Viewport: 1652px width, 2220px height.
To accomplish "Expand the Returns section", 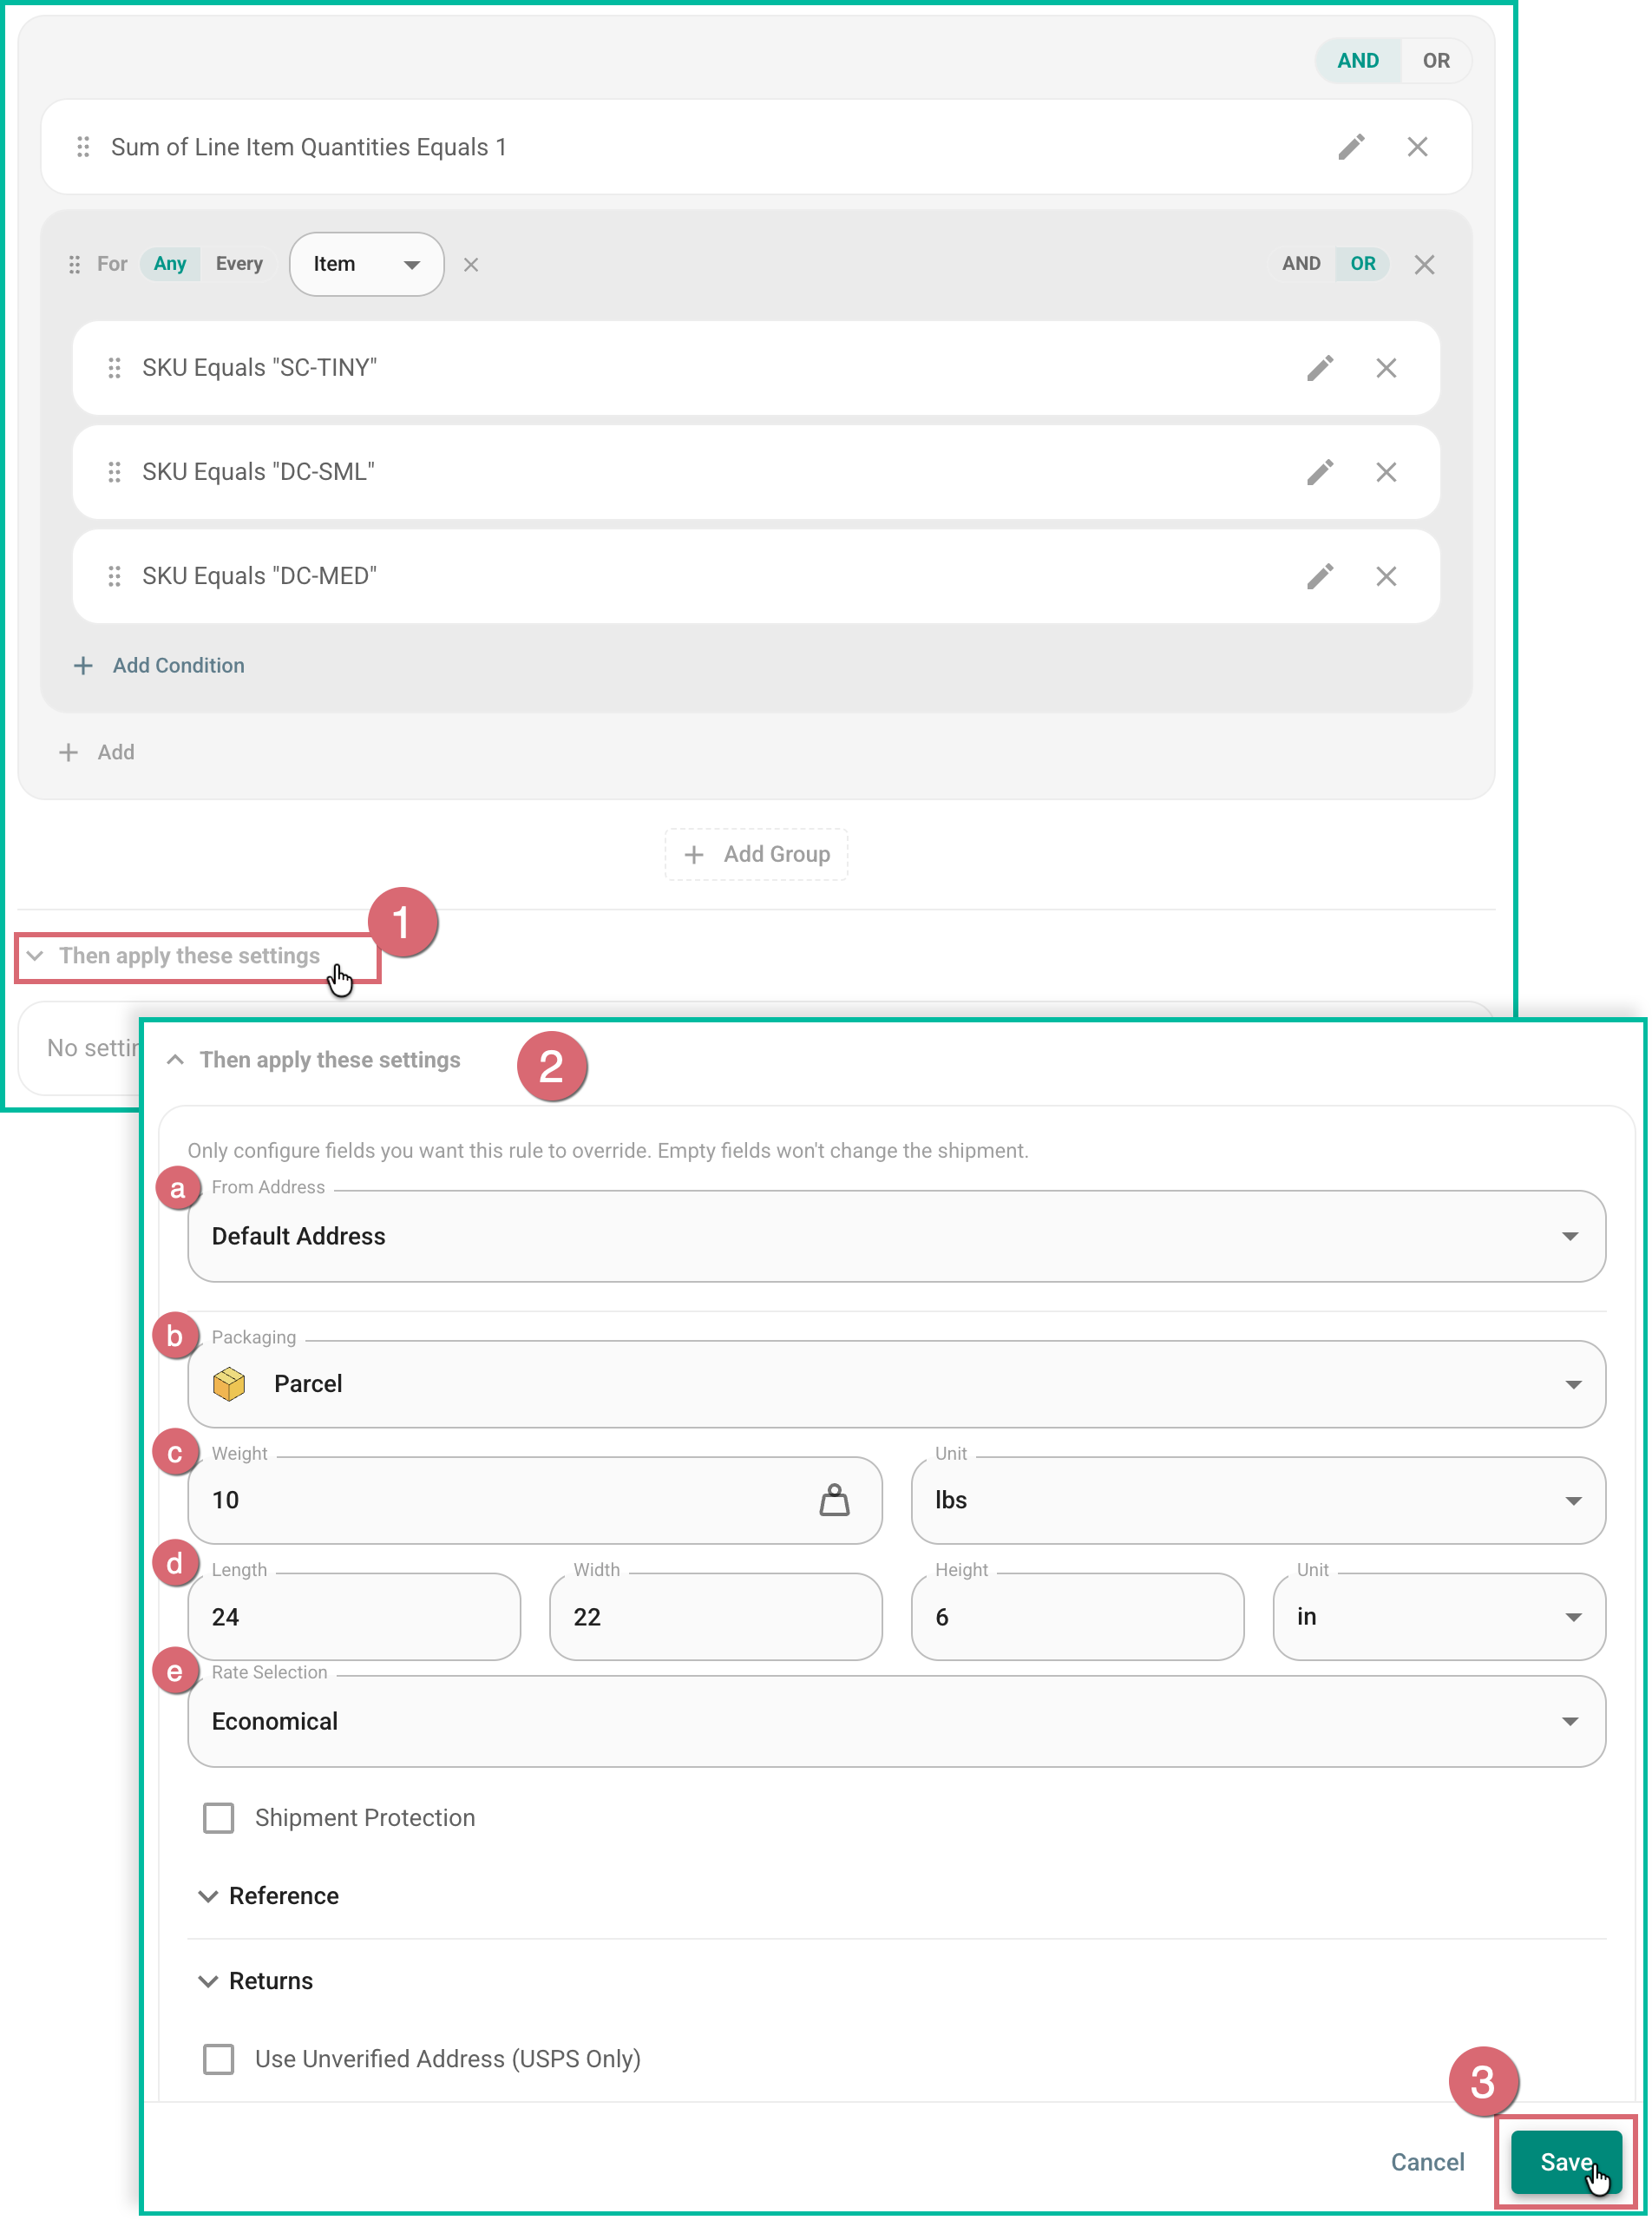I will [x=256, y=1981].
